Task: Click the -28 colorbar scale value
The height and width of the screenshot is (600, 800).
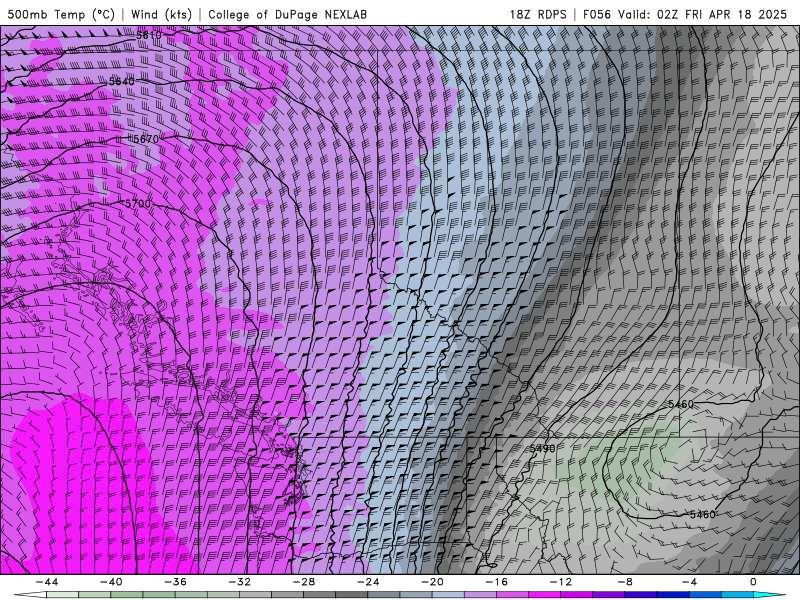Action: pyautogui.click(x=304, y=582)
